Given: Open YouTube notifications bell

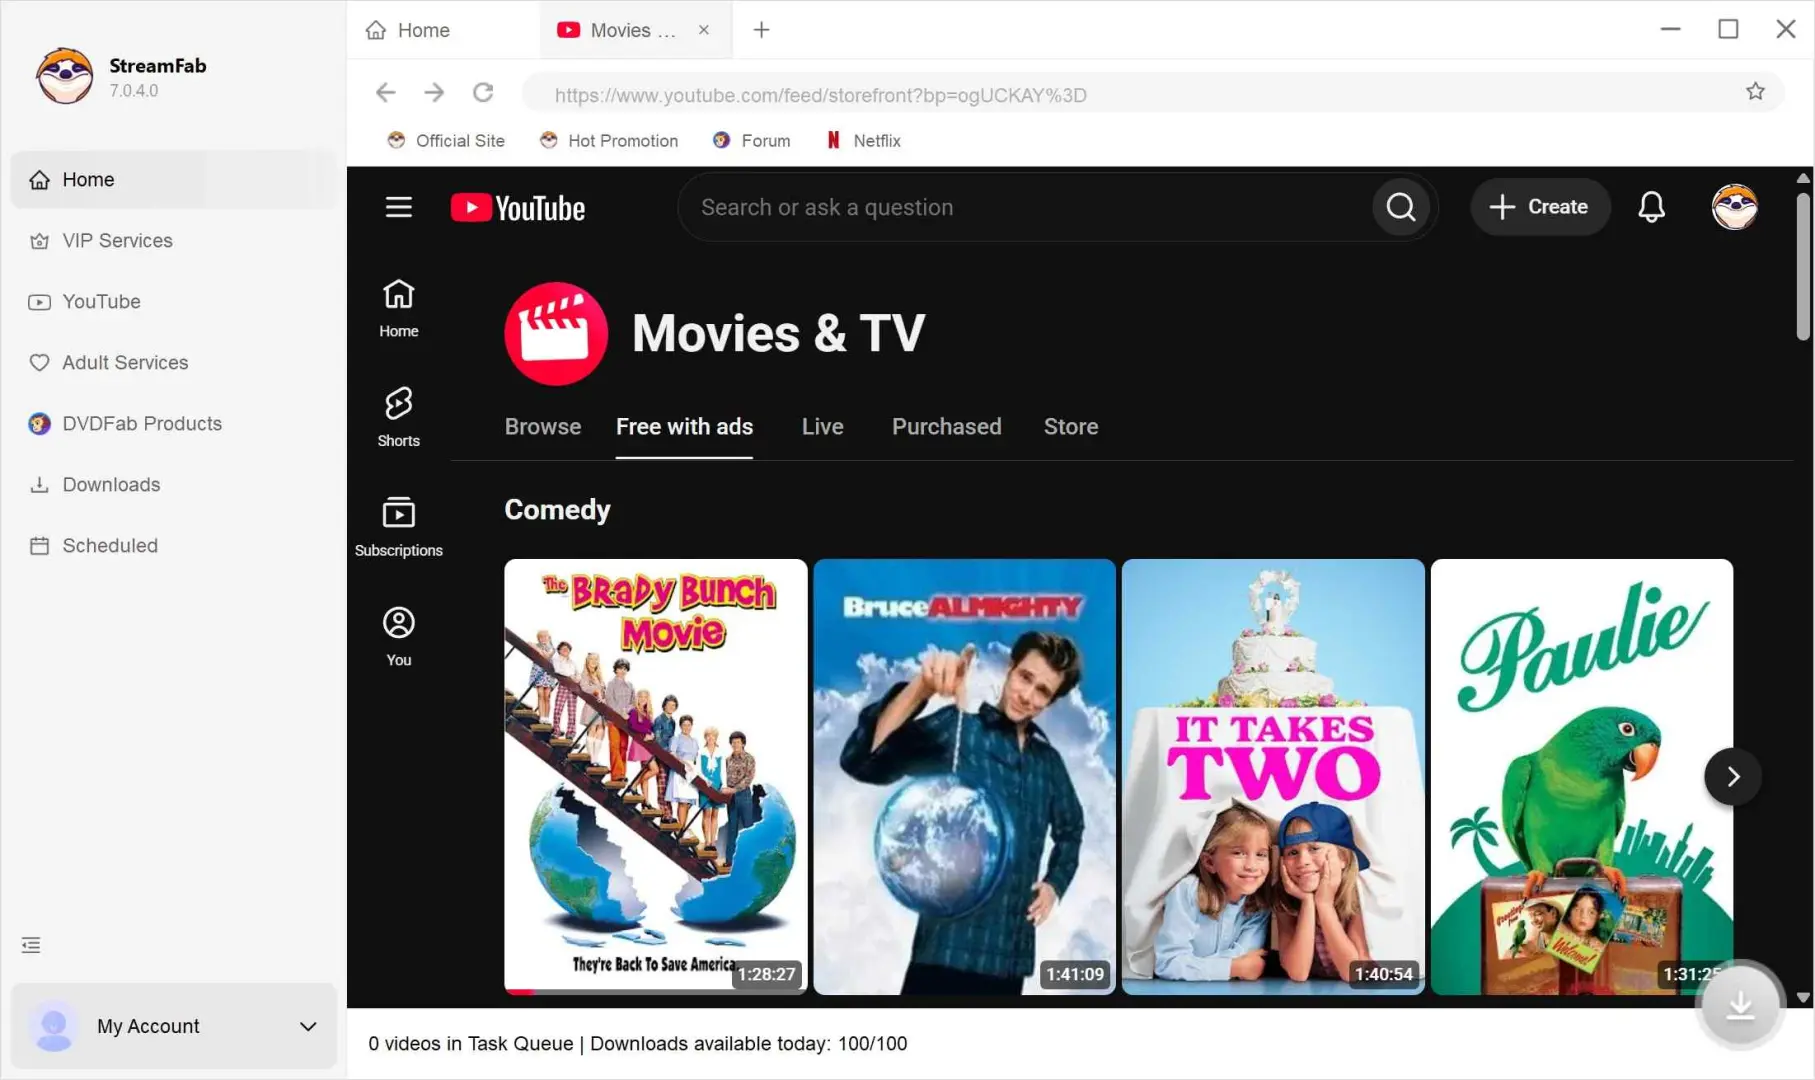Looking at the screenshot, I should 1652,207.
